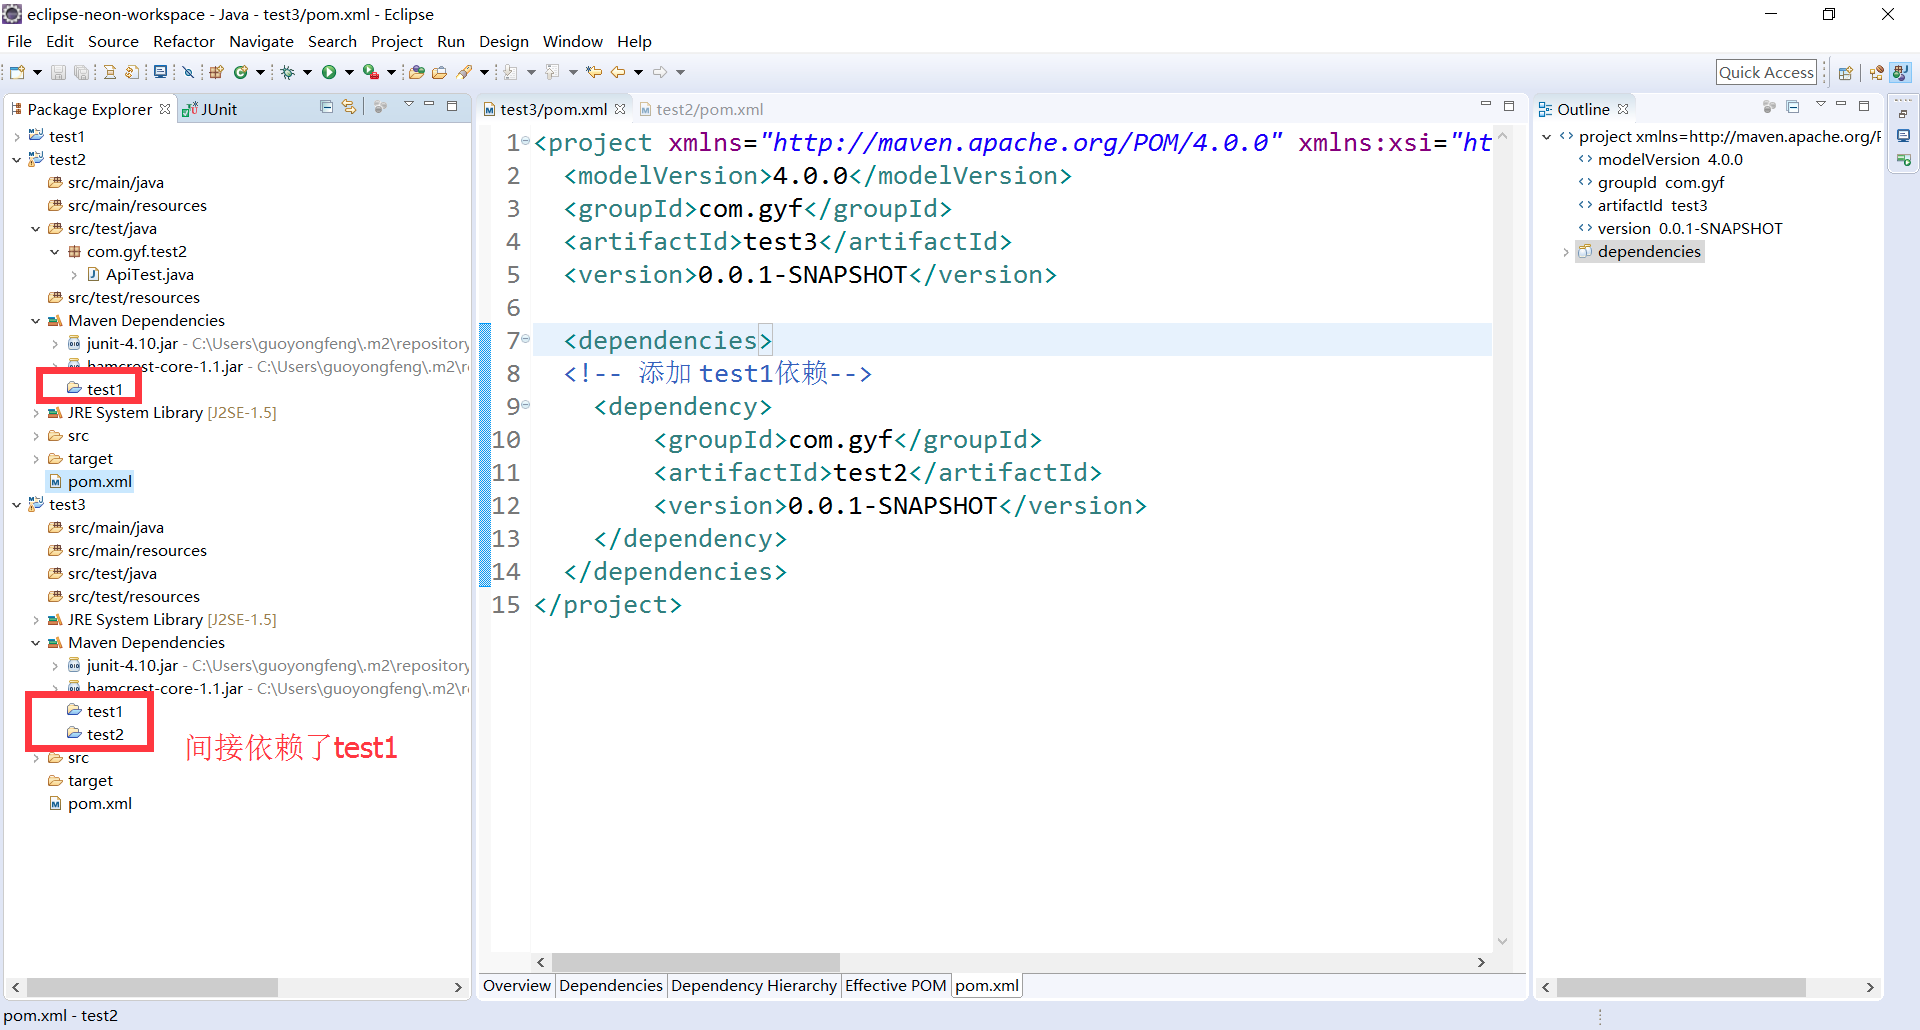Open the Overview tab of pom editor
The width and height of the screenshot is (1920, 1030).
point(516,985)
